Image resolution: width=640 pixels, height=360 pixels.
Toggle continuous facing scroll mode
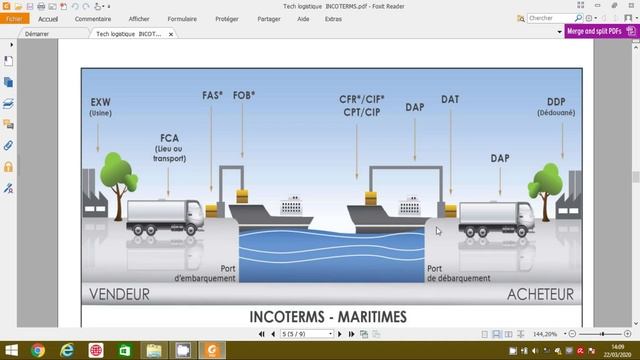(520, 334)
